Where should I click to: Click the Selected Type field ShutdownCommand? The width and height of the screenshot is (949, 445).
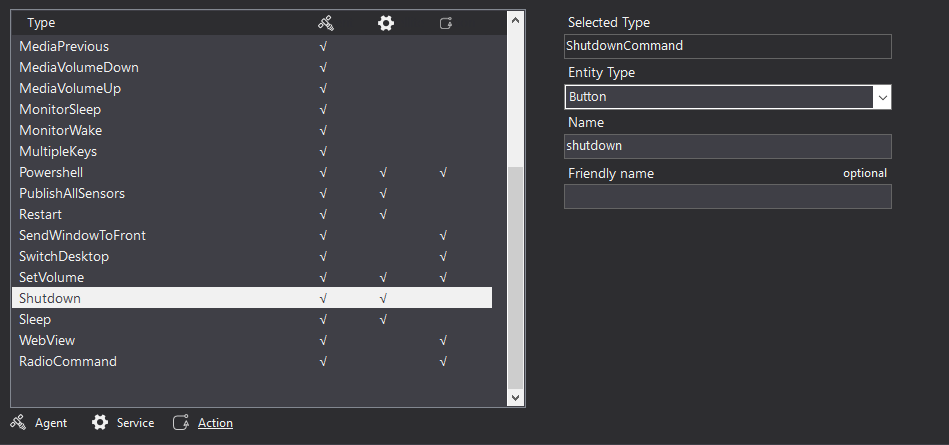tap(727, 46)
